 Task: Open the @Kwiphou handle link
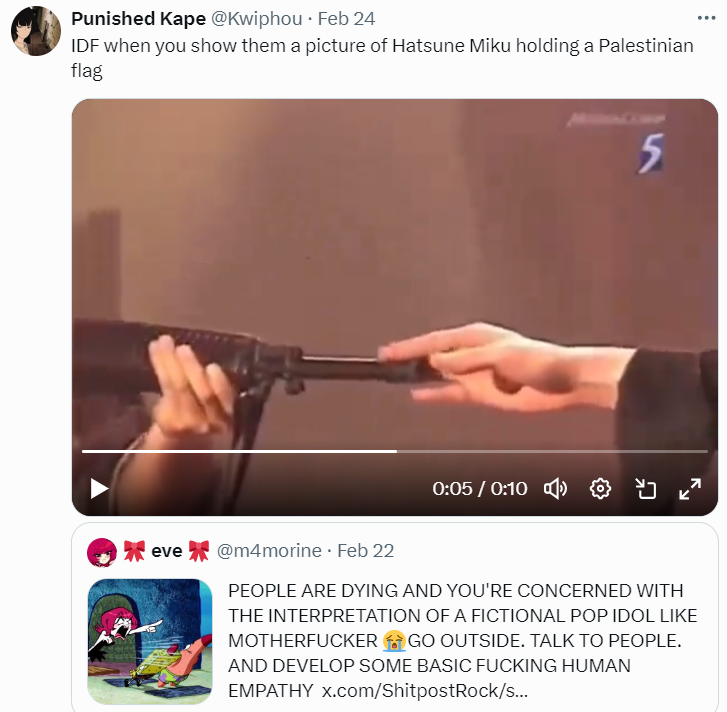255,20
